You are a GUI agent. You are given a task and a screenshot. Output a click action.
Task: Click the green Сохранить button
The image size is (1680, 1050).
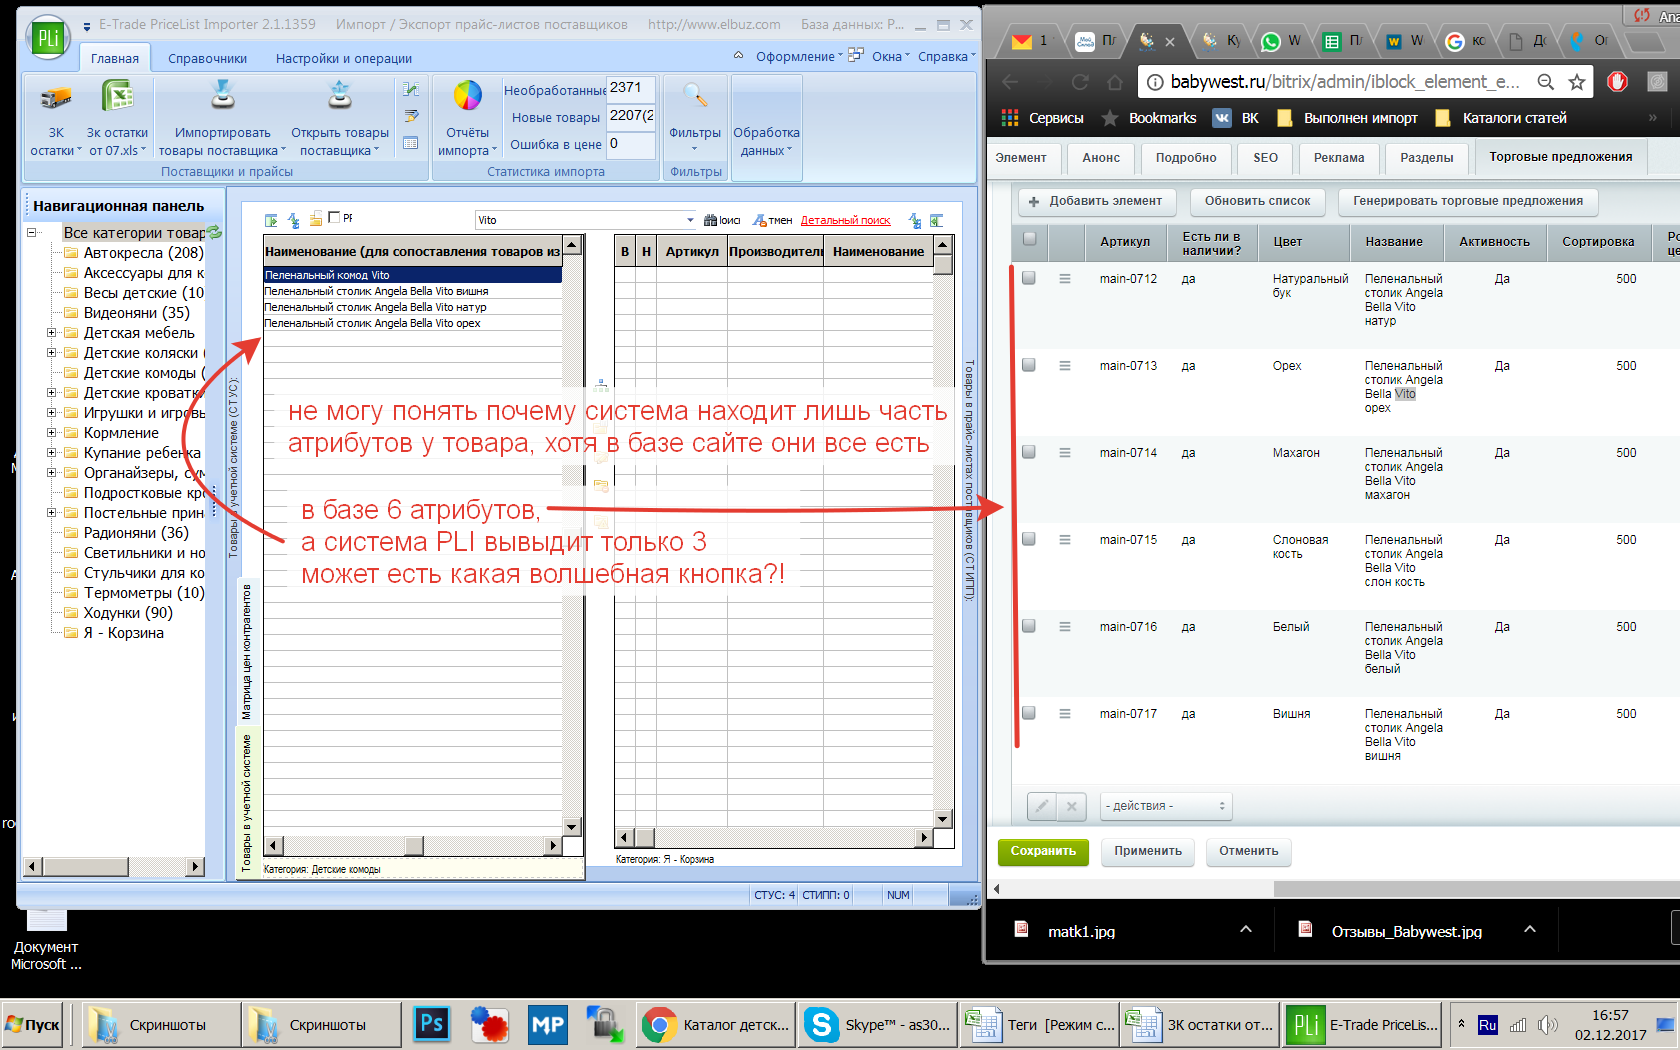coord(1043,852)
